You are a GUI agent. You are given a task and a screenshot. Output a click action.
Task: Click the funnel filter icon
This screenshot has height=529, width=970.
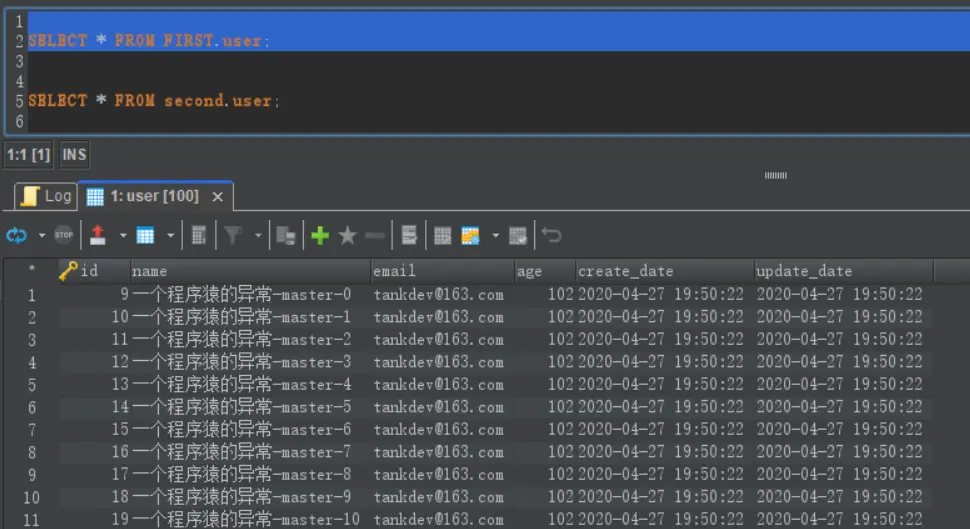(233, 235)
